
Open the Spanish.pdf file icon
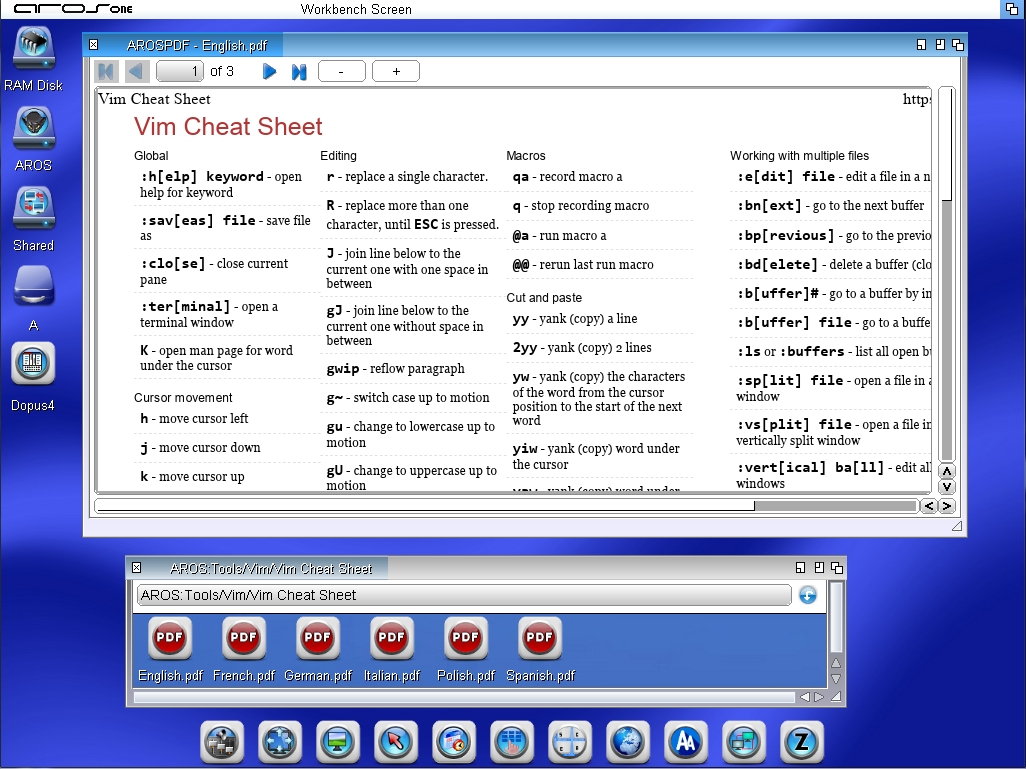(x=539, y=638)
